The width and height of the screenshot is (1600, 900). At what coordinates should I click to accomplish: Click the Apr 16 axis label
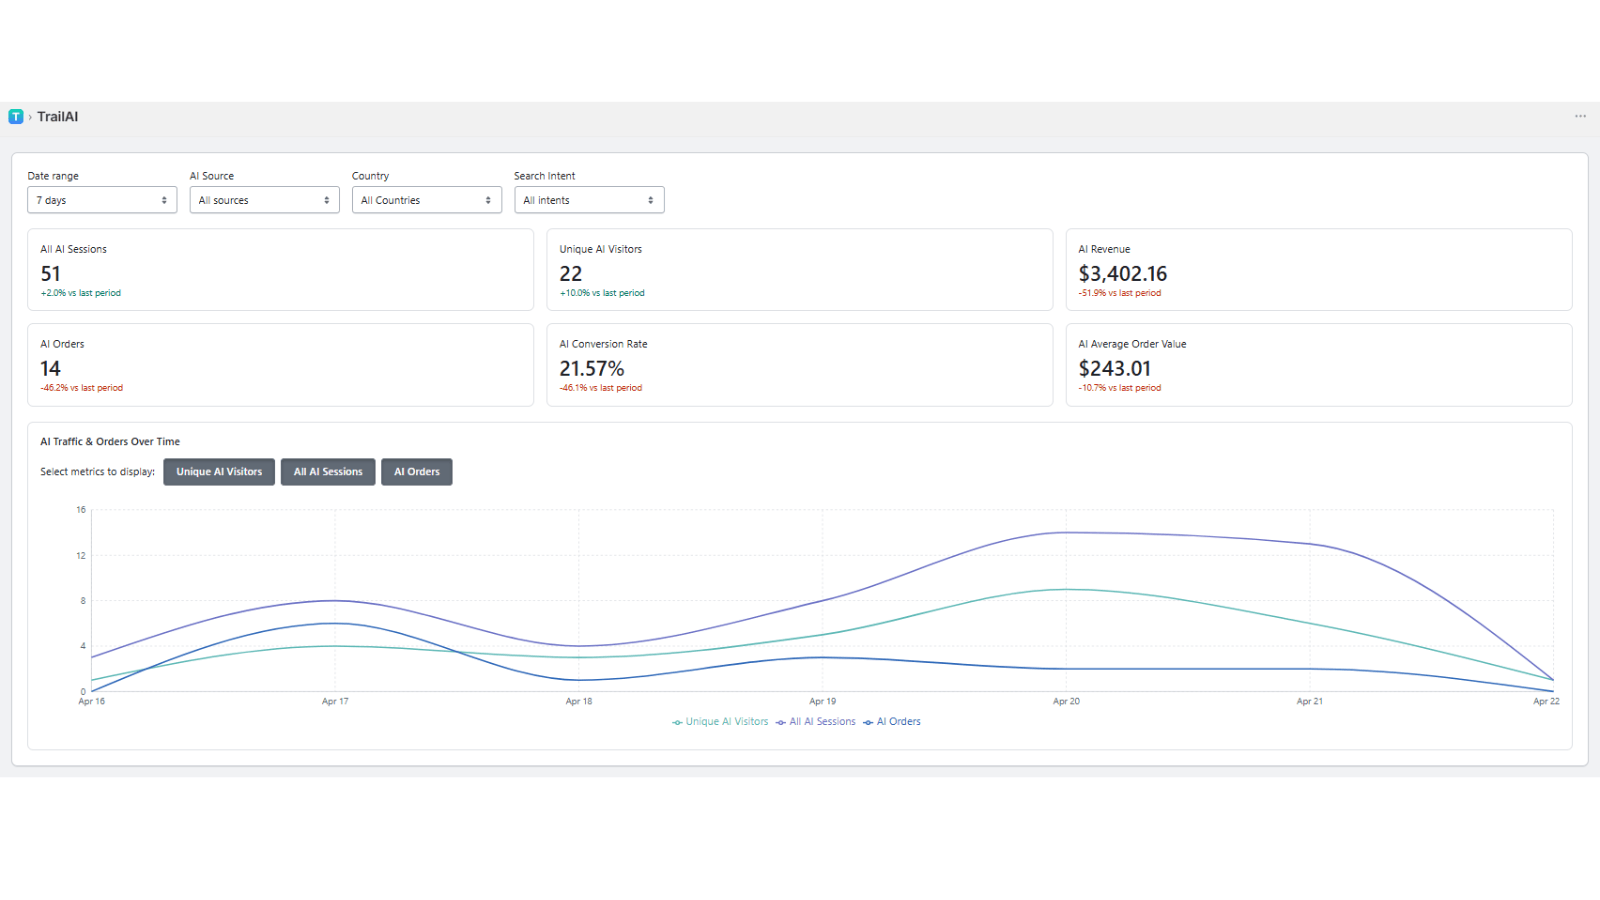[x=92, y=701]
